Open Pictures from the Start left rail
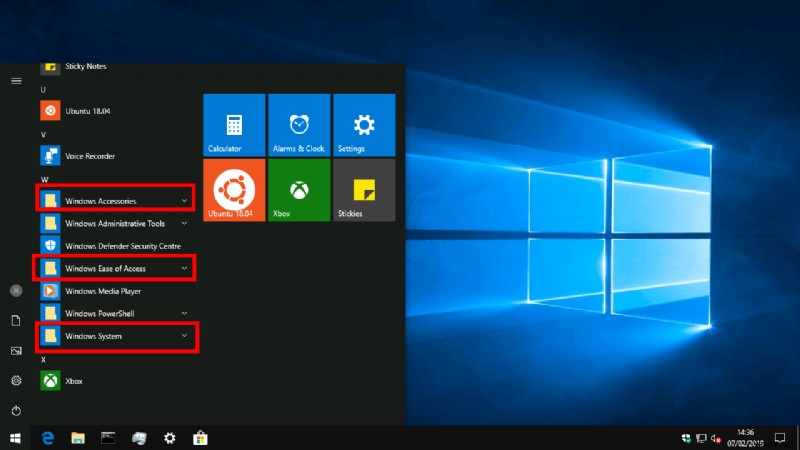 click(x=16, y=351)
